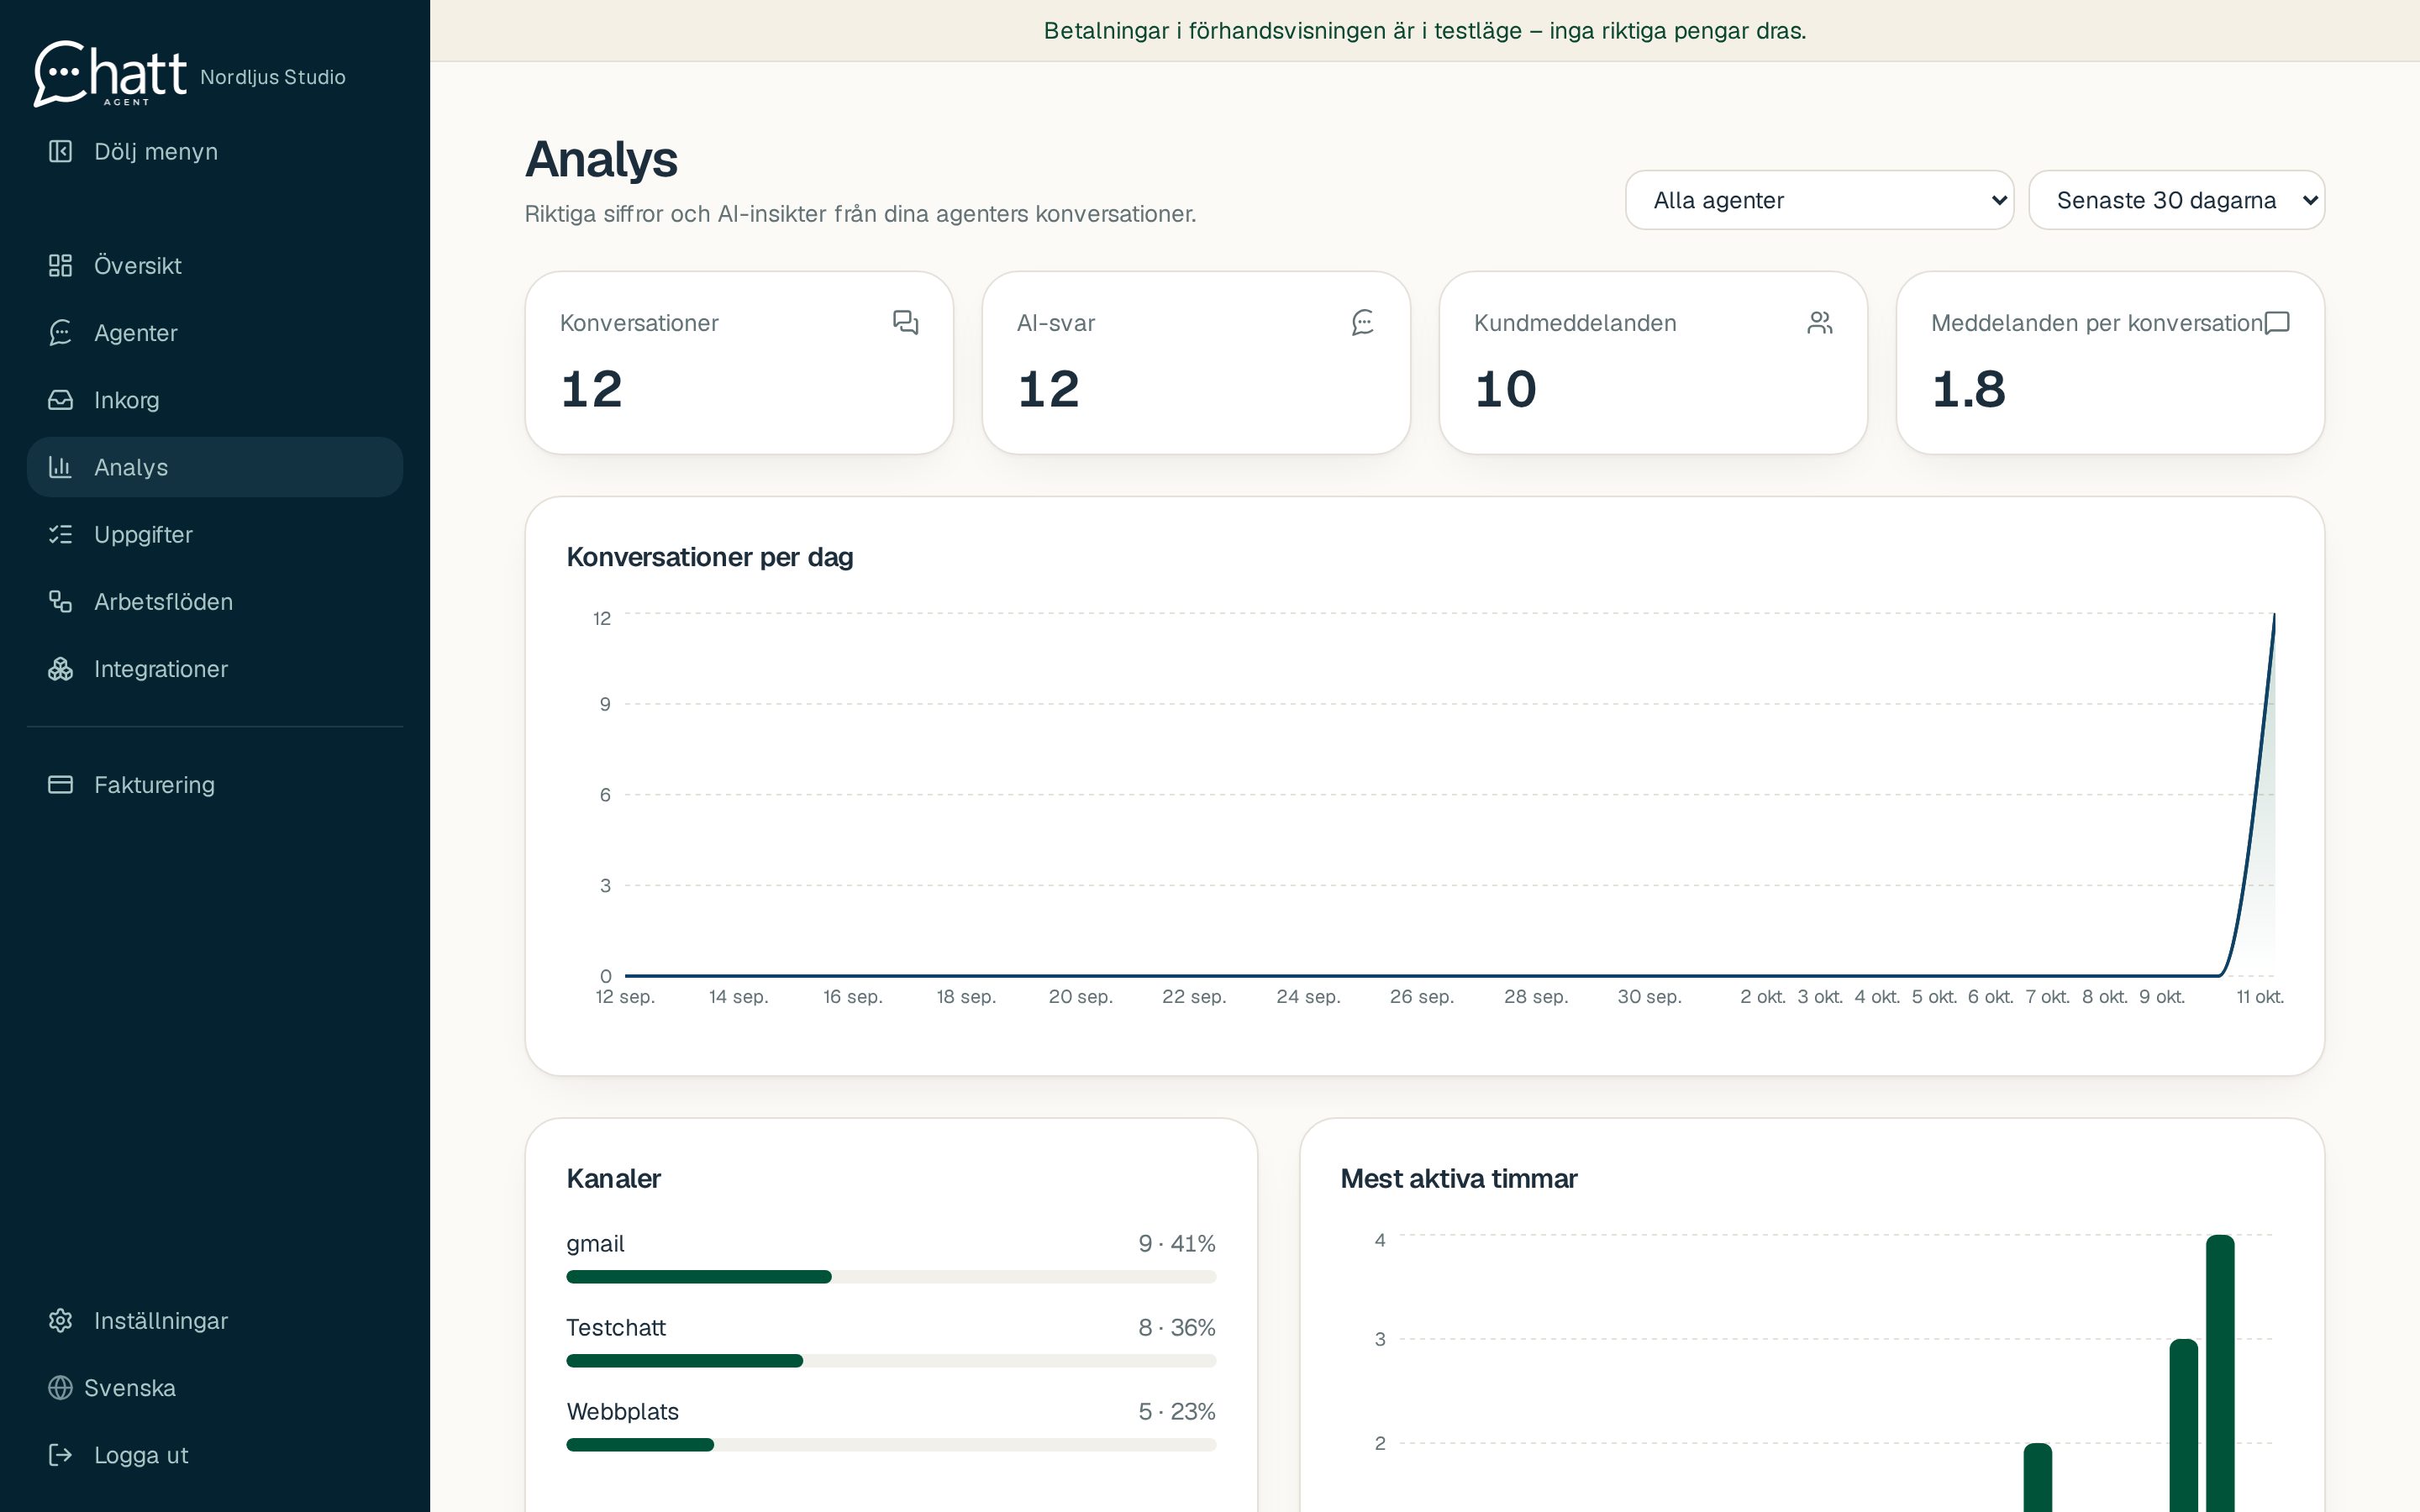
Task: Click the Webbplats channel progress bar
Action: click(x=891, y=1444)
